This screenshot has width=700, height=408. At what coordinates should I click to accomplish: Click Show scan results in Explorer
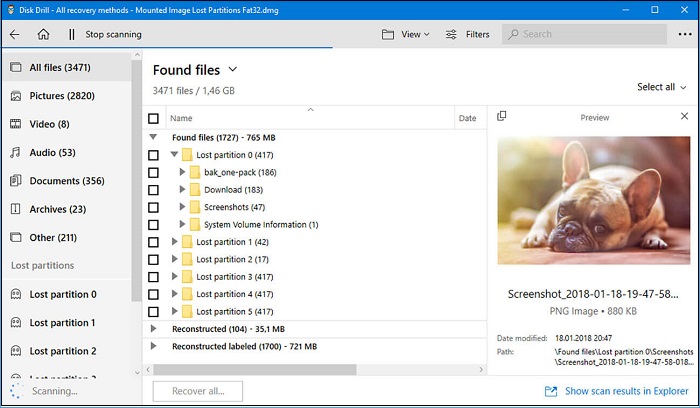coord(617,391)
